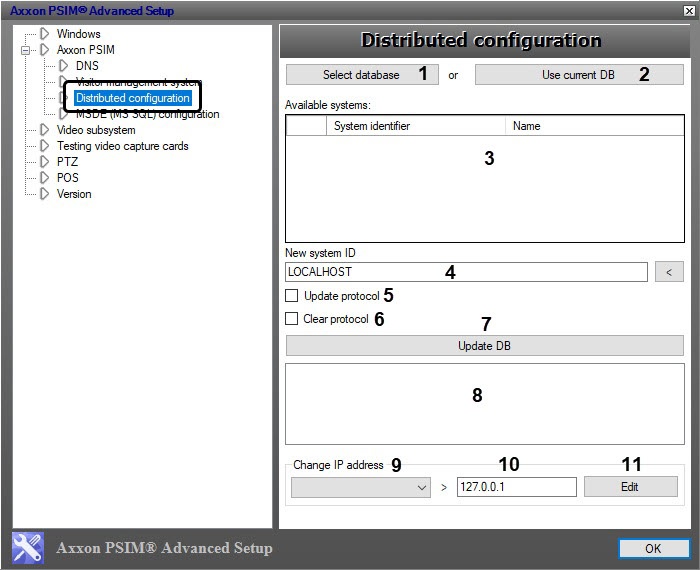Click the Edit IP address button

pyautogui.click(x=630, y=487)
